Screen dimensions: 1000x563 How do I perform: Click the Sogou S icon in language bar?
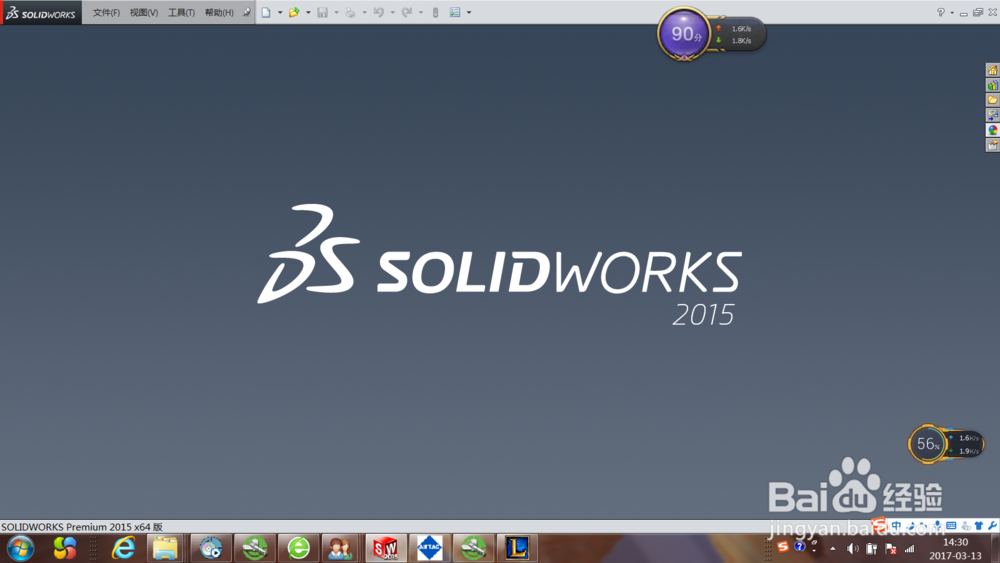click(783, 547)
